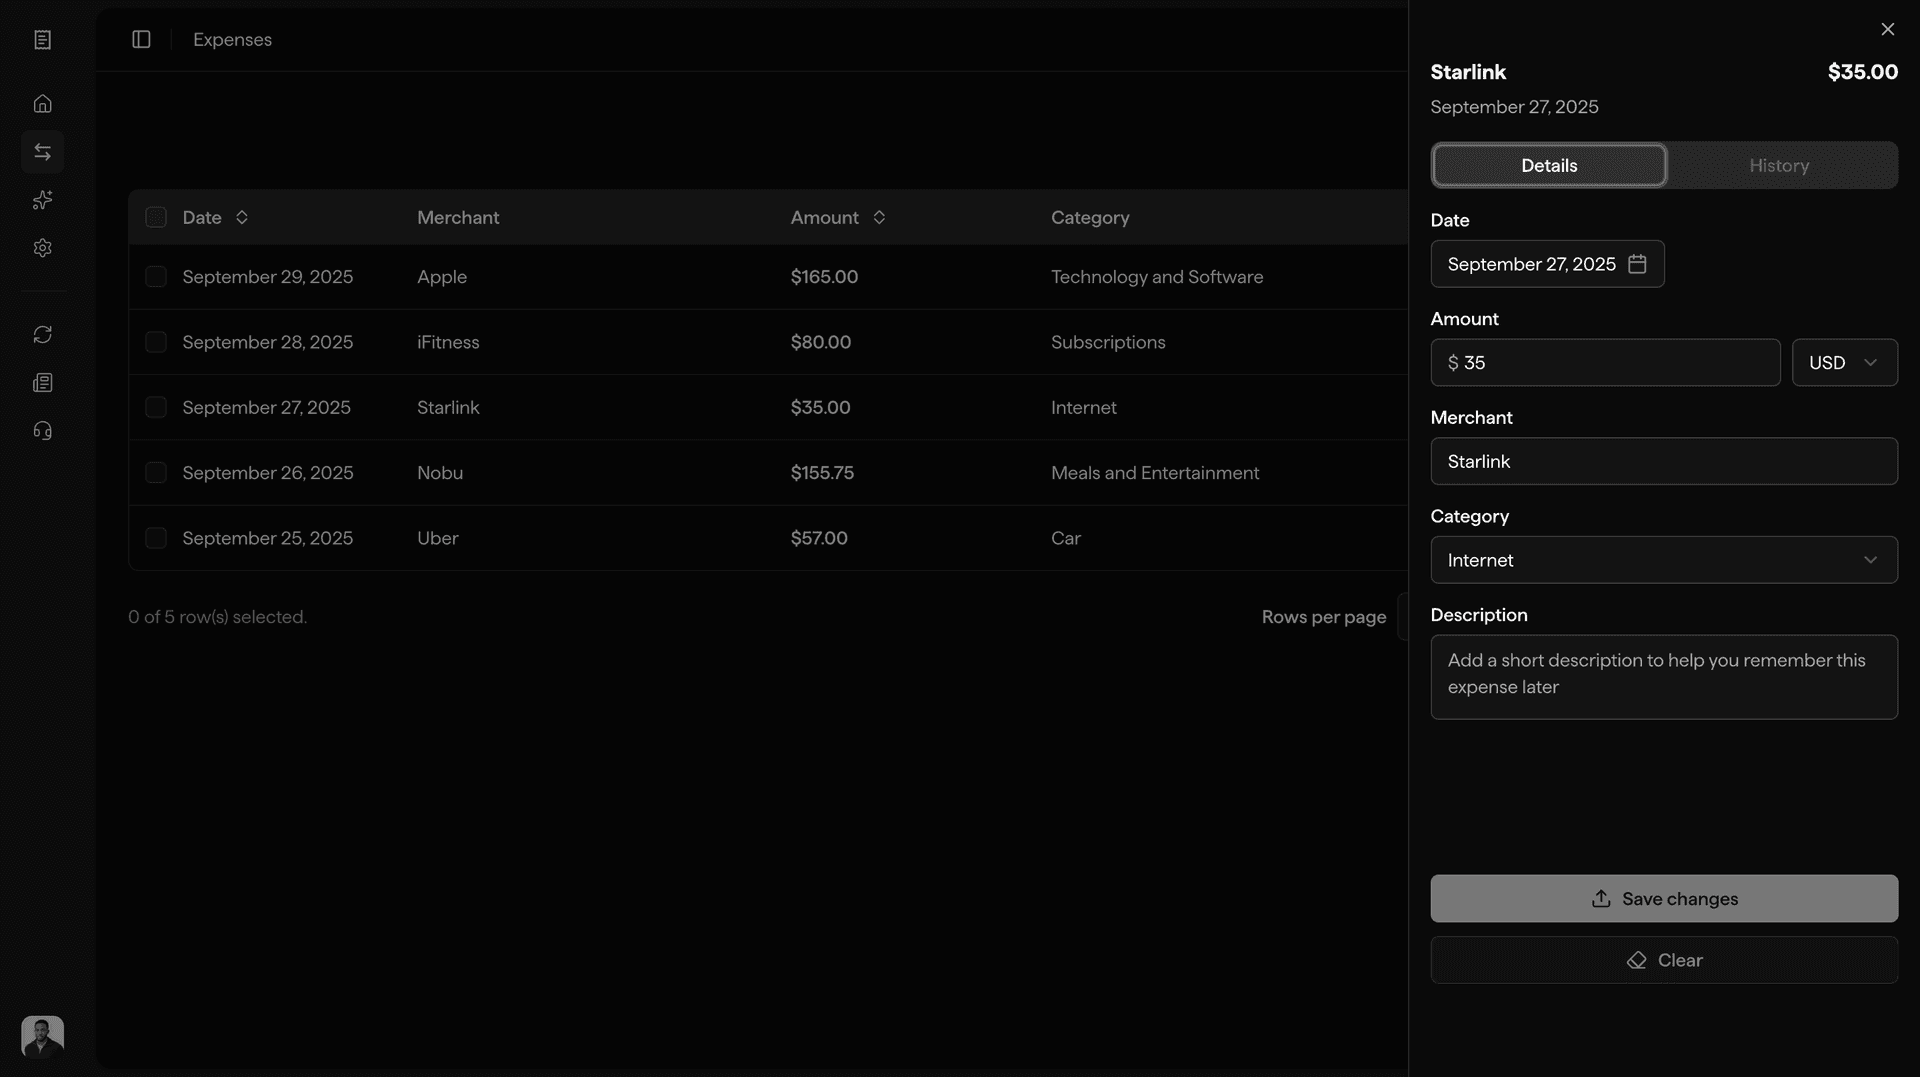Collapse the sidebar with the panel icon
Screen dimensions: 1920x1077
tap(140, 39)
